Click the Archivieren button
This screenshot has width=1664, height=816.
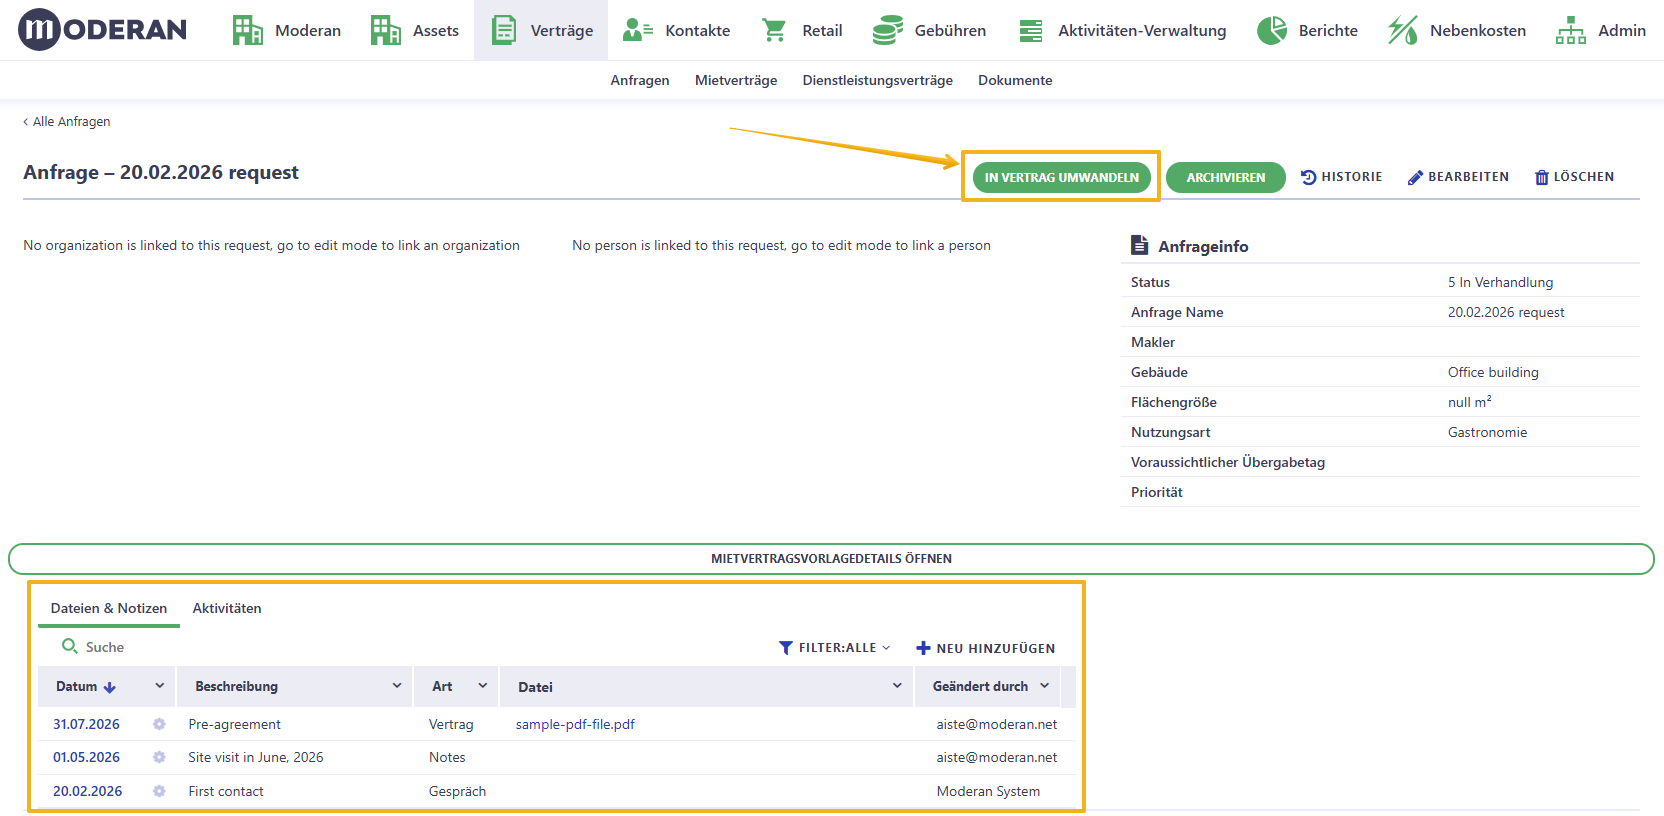[x=1226, y=177]
